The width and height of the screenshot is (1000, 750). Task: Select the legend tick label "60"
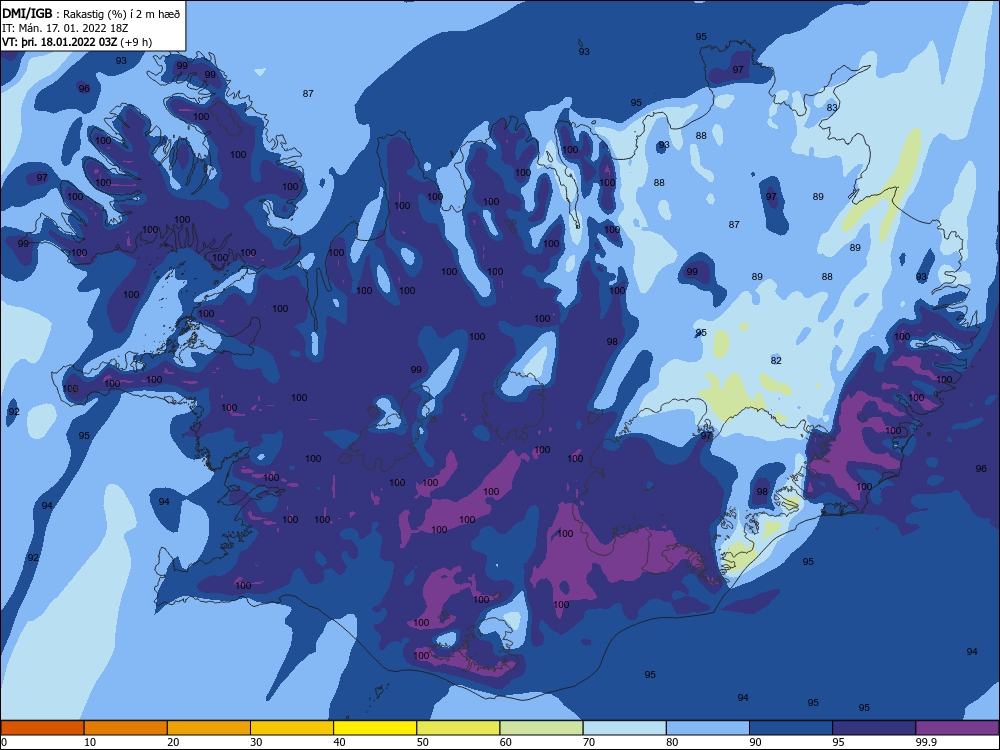pyautogui.click(x=506, y=742)
